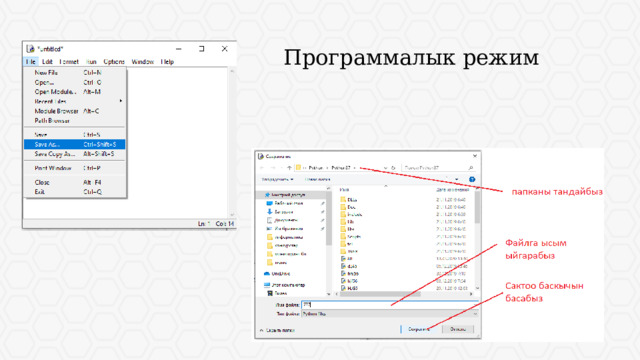Close the IDLE untitled window
Screen dimensions: 640x360
coord(224,49)
